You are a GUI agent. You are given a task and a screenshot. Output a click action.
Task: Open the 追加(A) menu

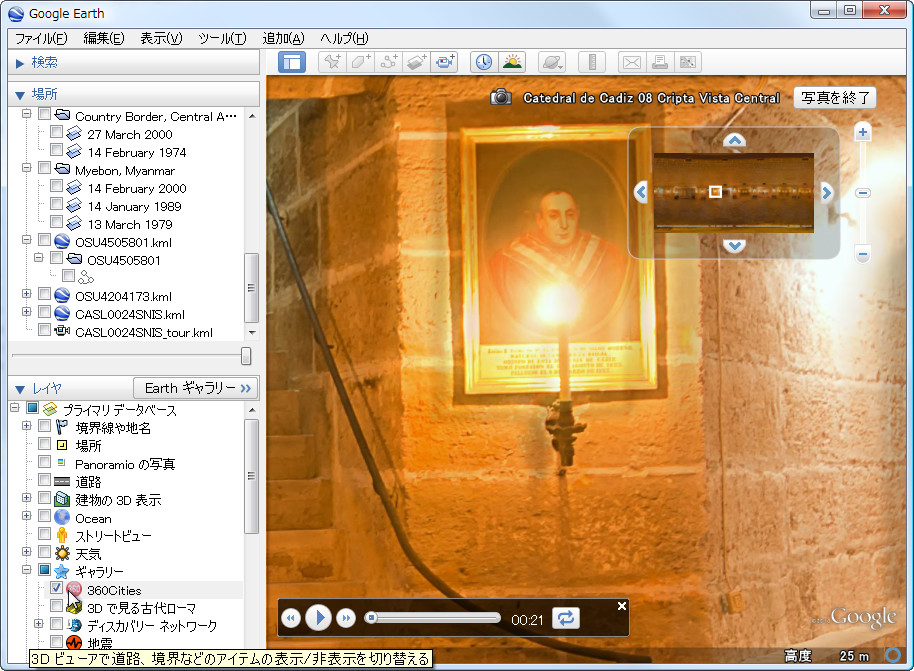[283, 38]
